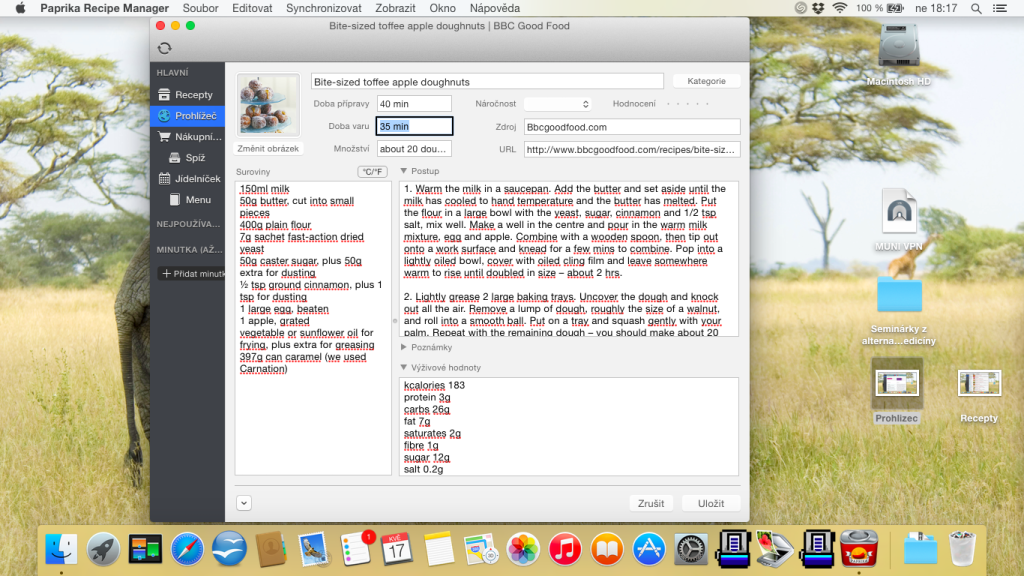
Task: Open Menu item in sidebar
Action: tap(187, 199)
